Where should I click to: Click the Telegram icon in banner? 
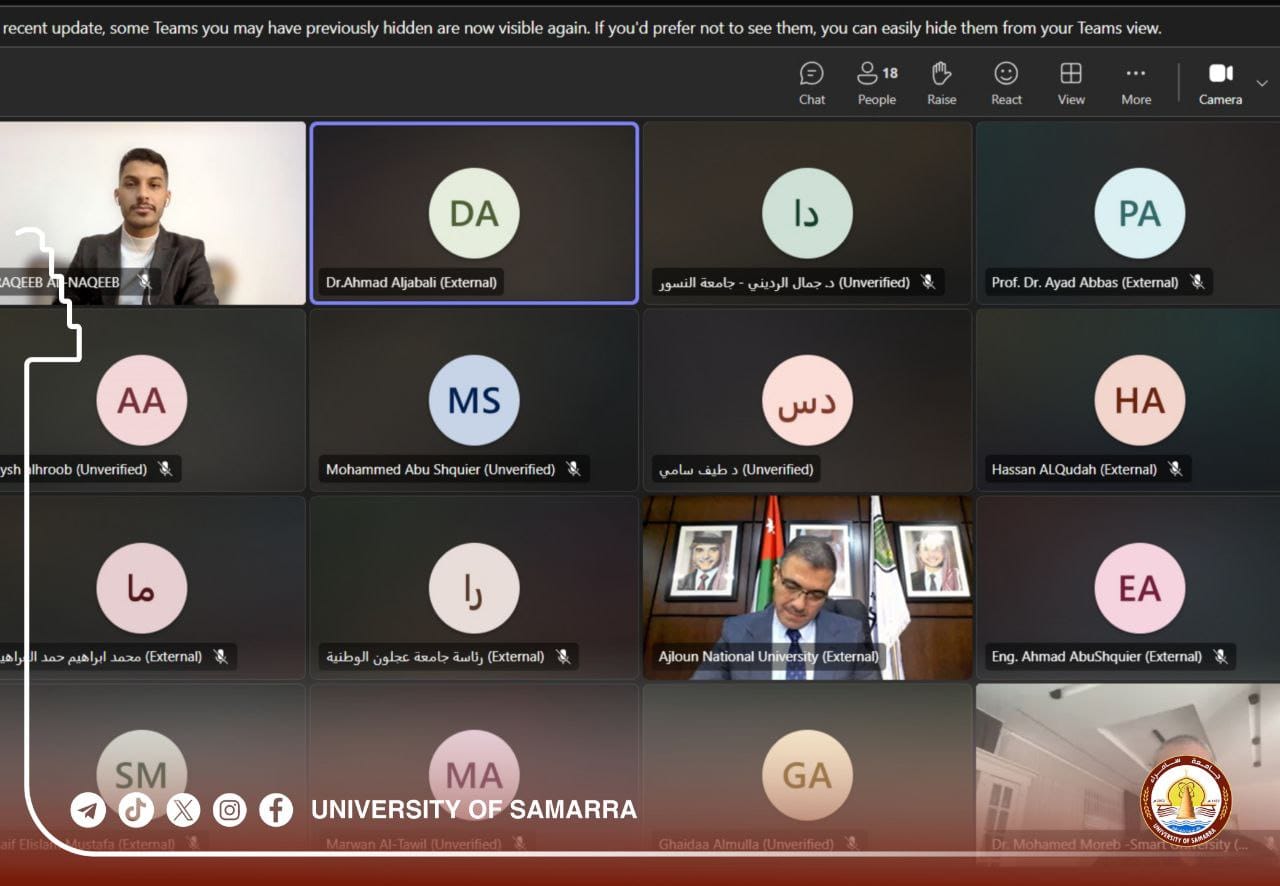coord(88,809)
